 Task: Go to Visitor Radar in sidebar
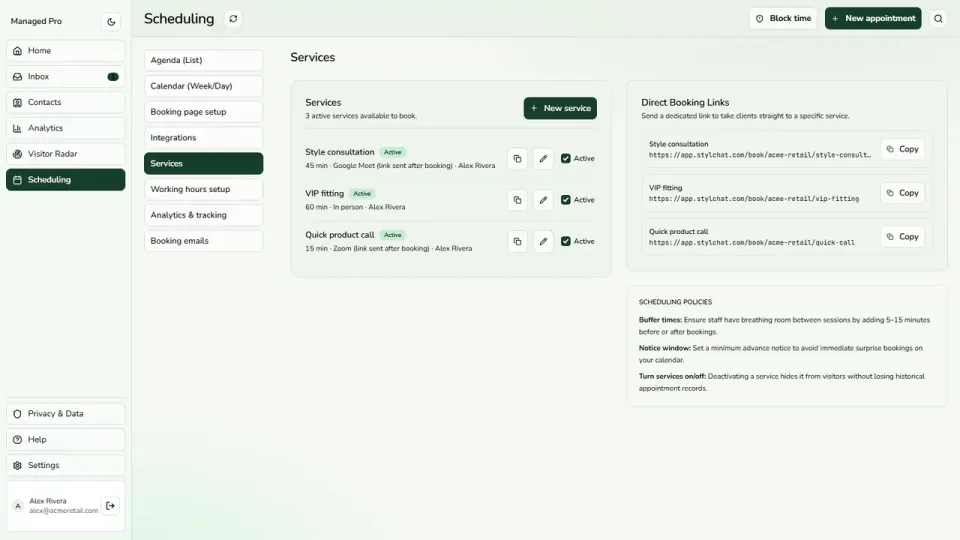(x=66, y=154)
